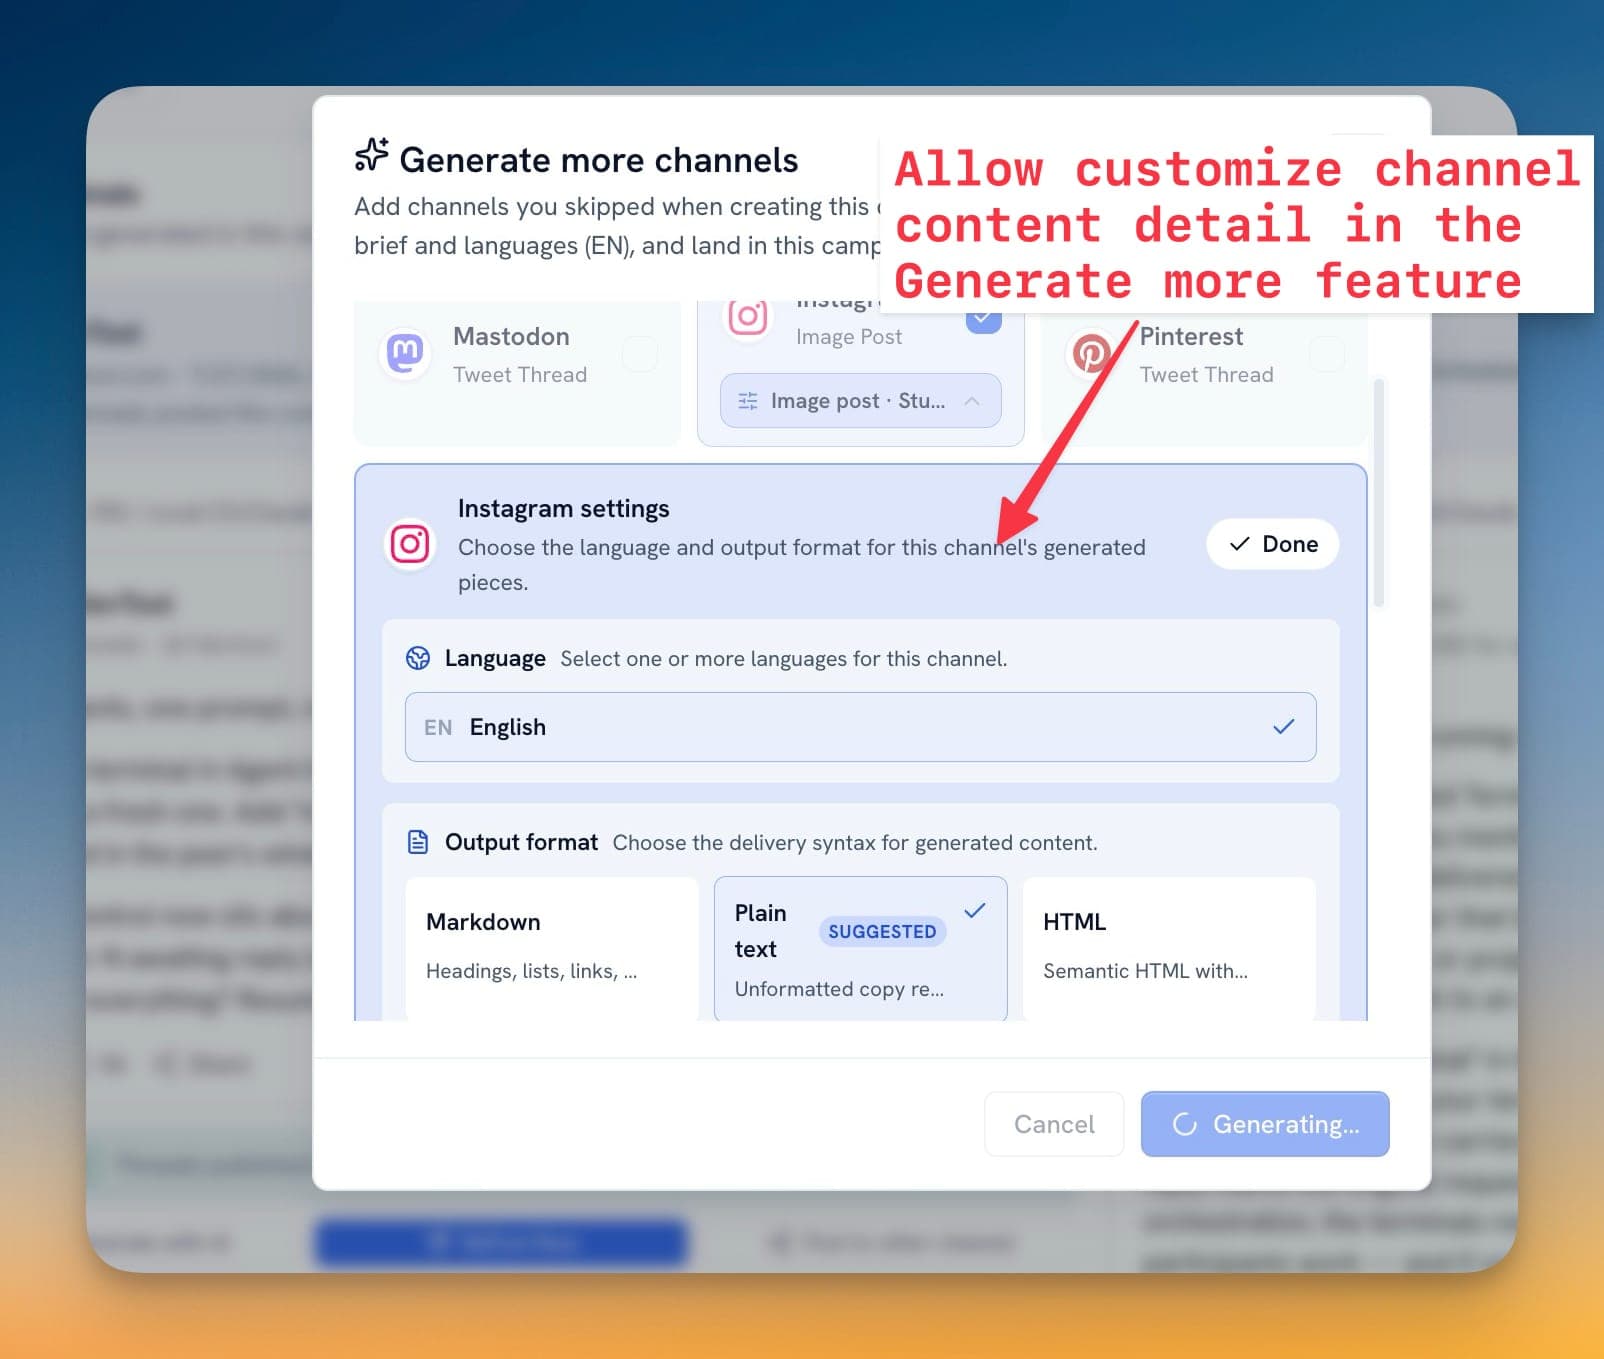Click the sliders icon in Image post selector

coord(747,401)
